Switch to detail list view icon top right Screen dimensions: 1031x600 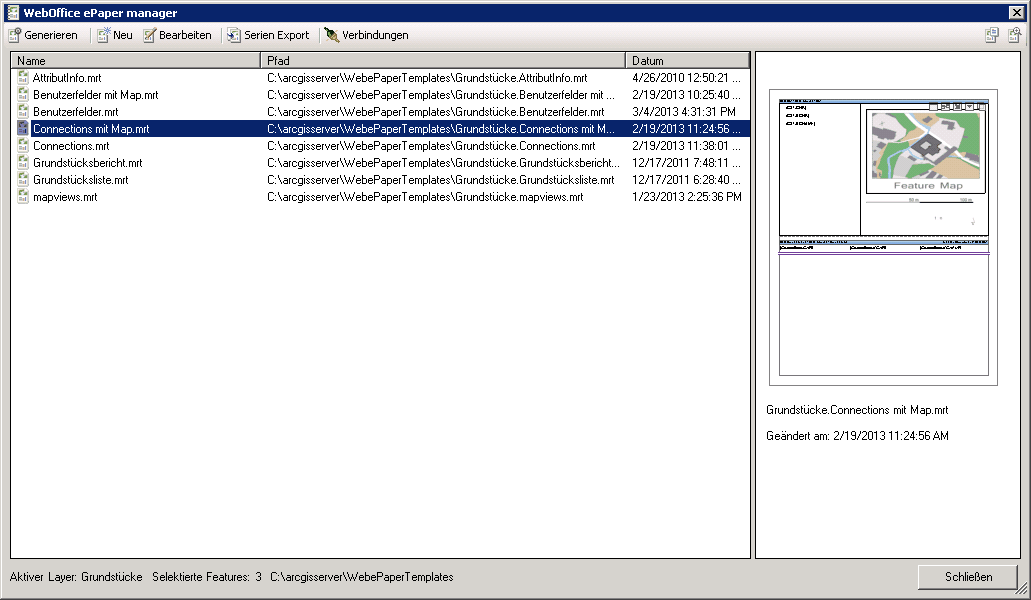tap(991, 35)
